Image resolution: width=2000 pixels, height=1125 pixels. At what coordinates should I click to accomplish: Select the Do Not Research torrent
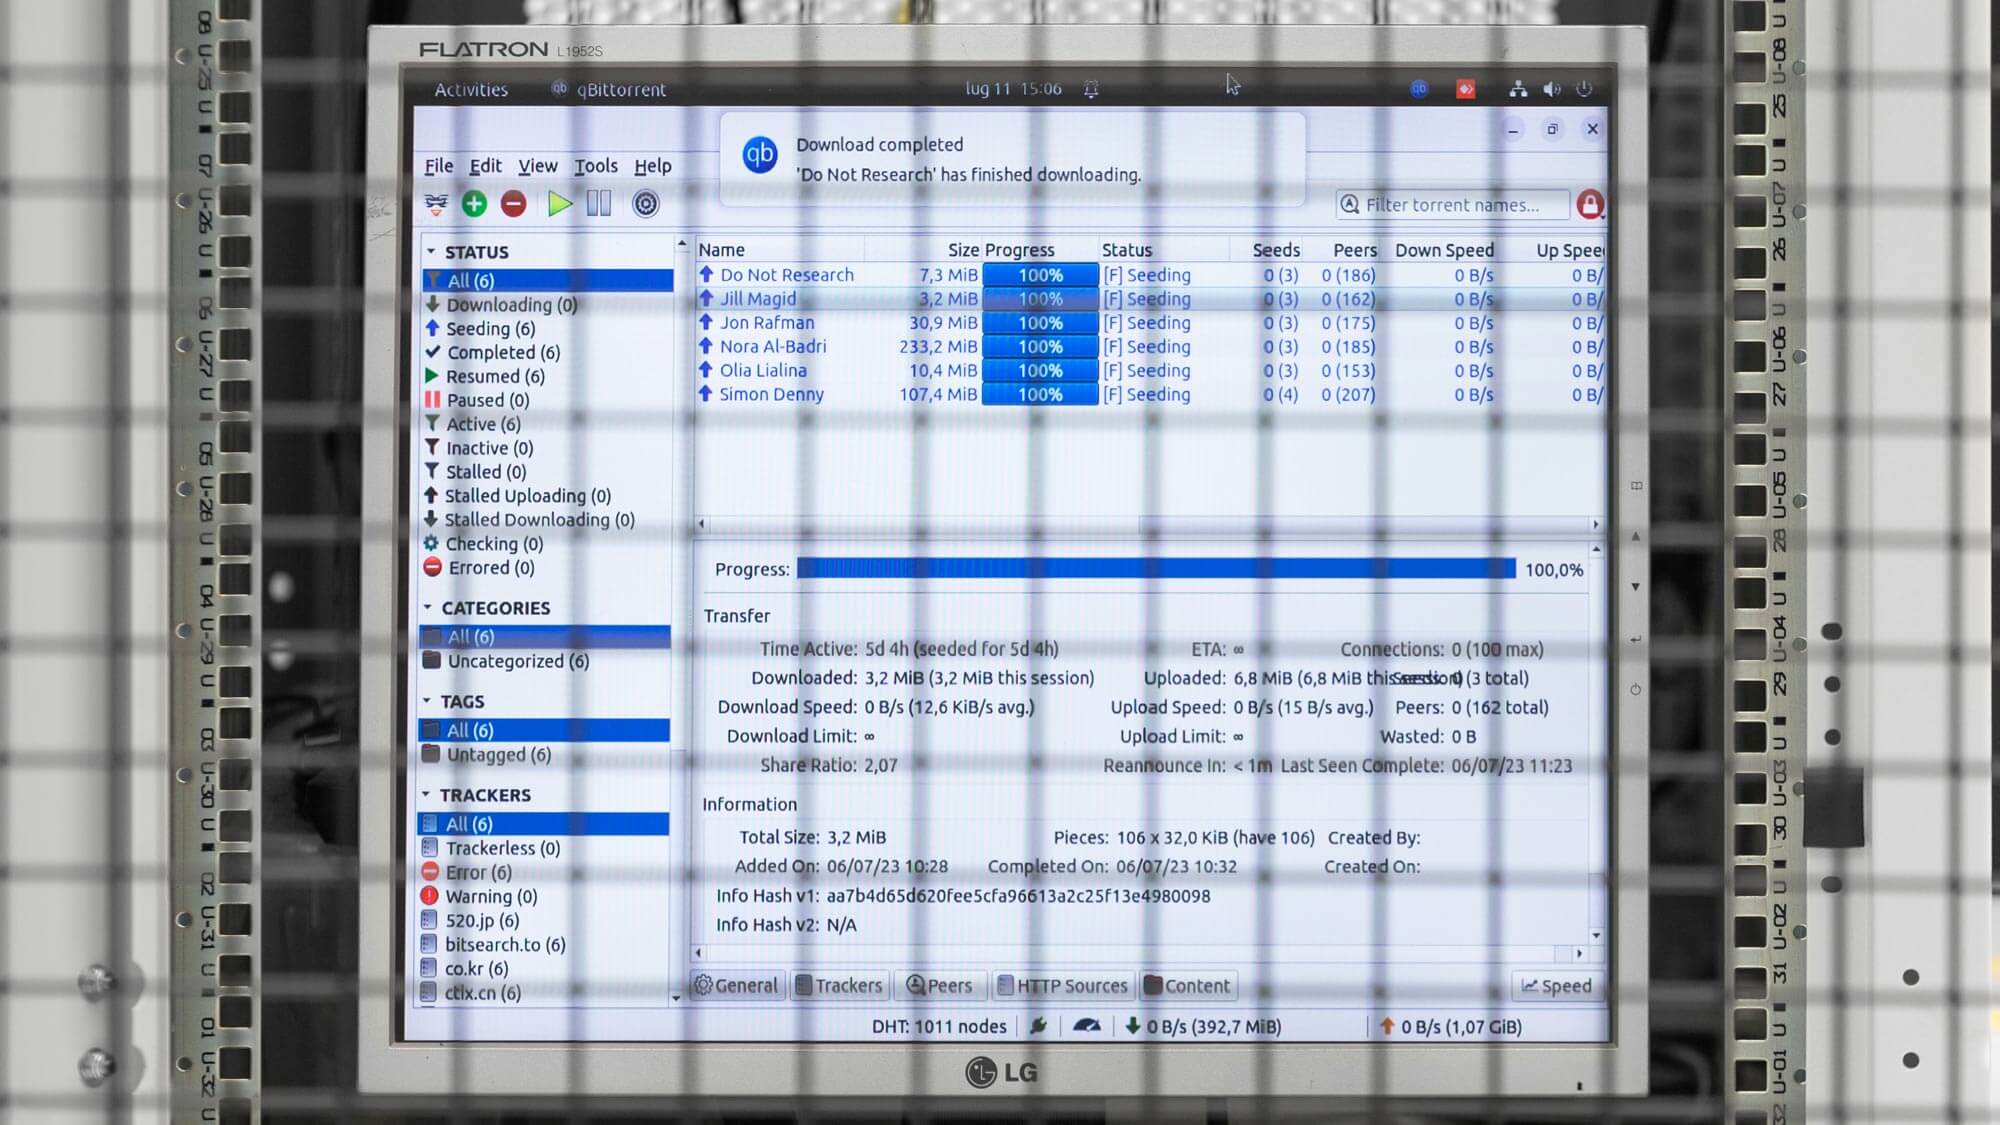click(x=1150, y=275)
